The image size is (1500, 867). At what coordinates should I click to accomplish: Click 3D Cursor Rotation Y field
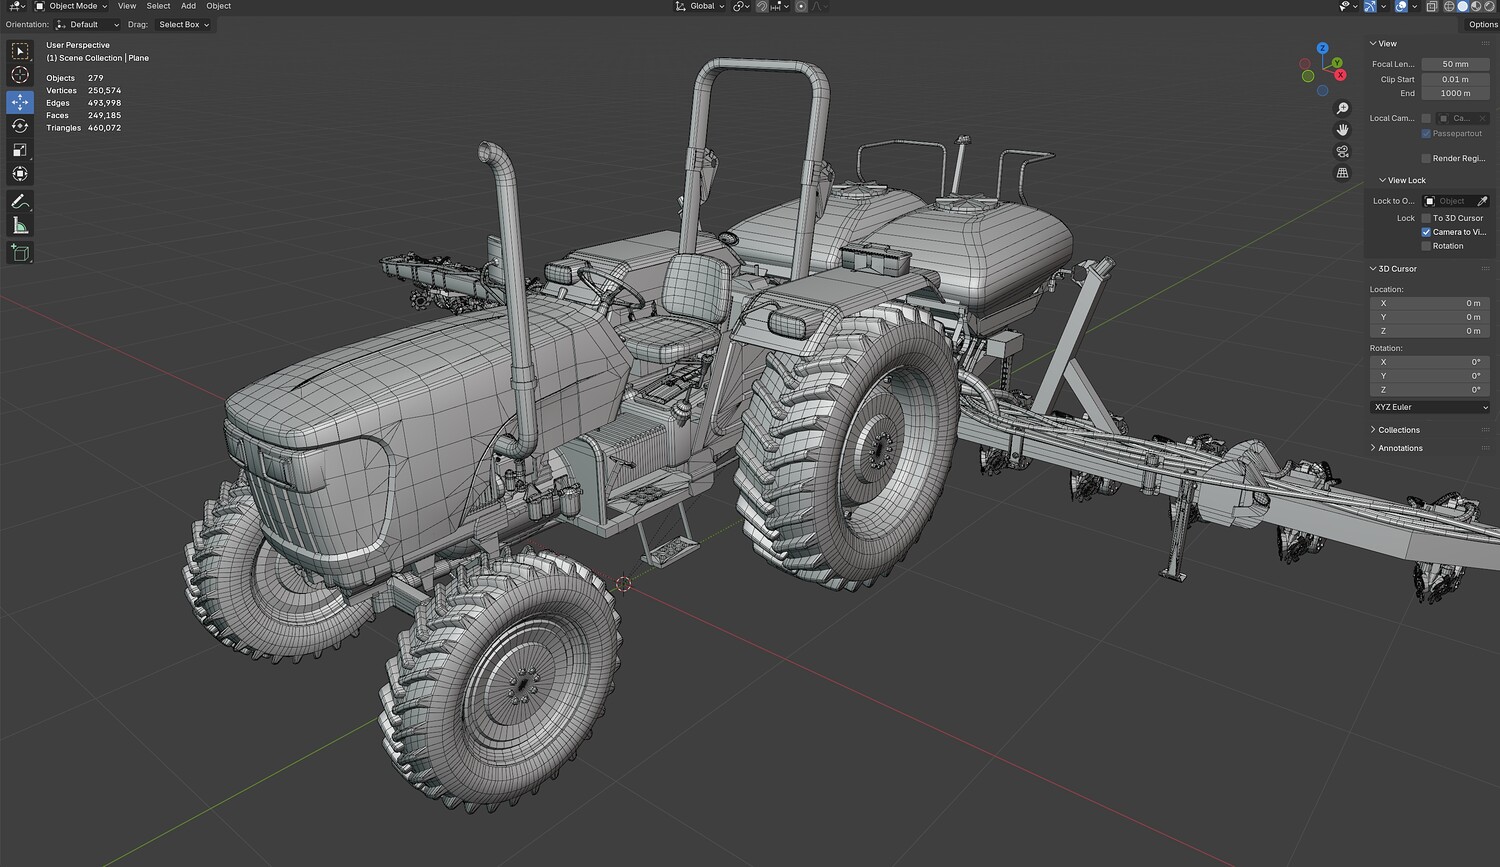pyautogui.click(x=1430, y=376)
